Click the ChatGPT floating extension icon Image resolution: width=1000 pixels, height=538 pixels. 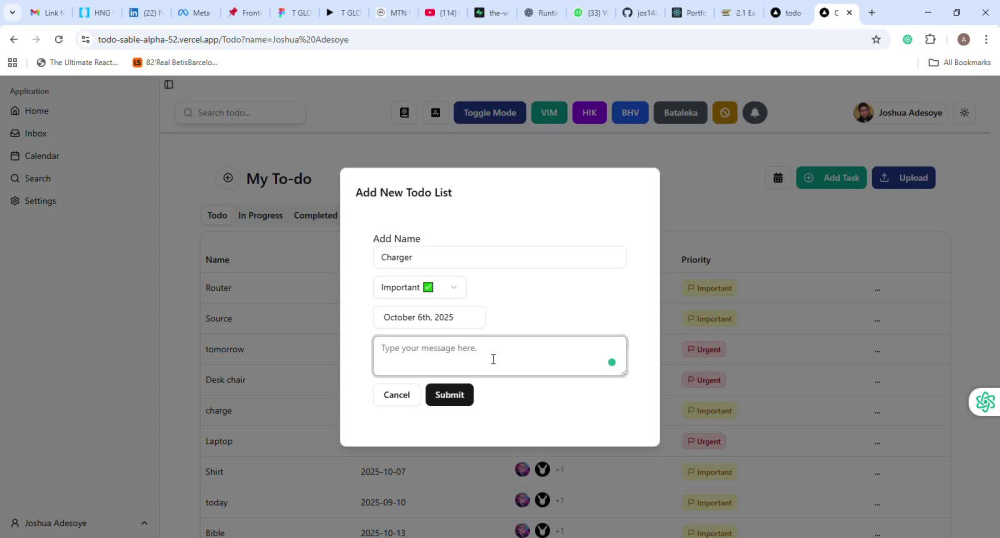click(985, 402)
